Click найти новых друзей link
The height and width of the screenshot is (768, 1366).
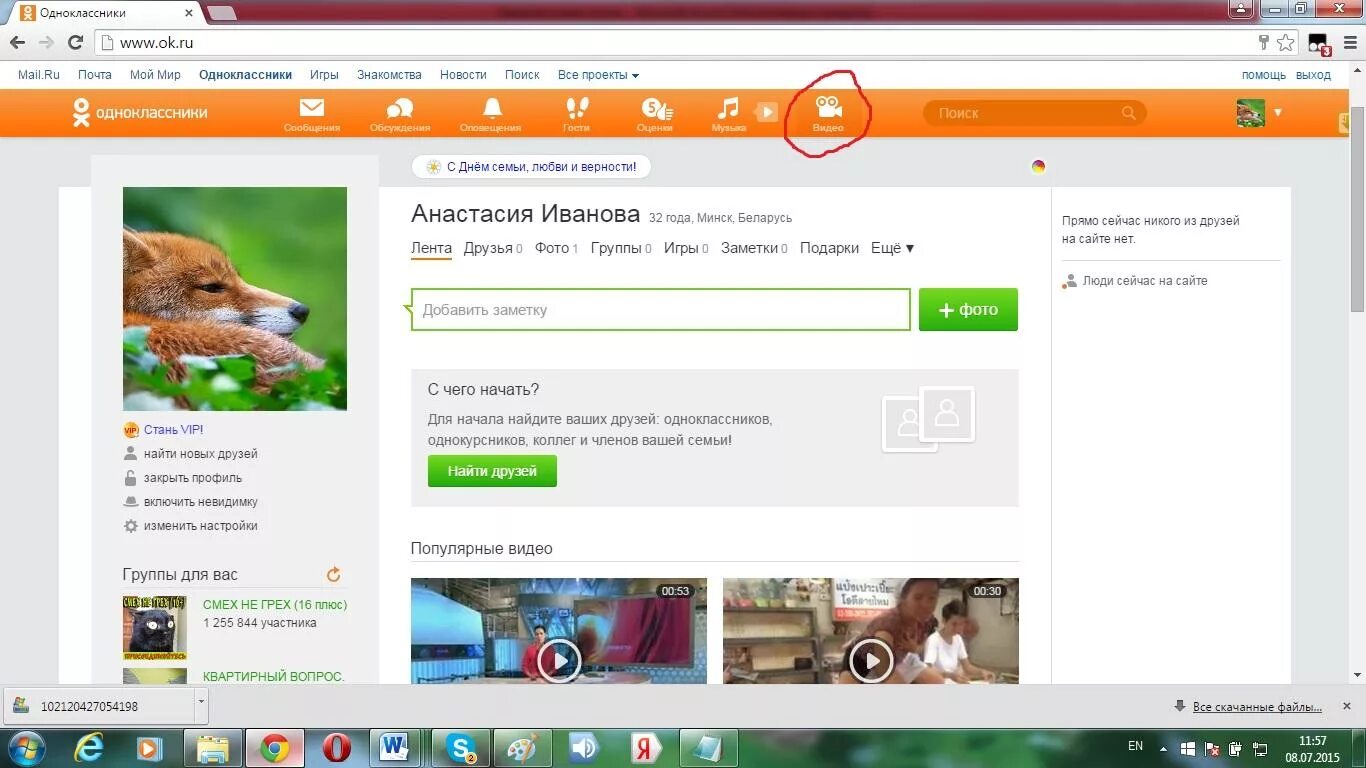(200, 454)
